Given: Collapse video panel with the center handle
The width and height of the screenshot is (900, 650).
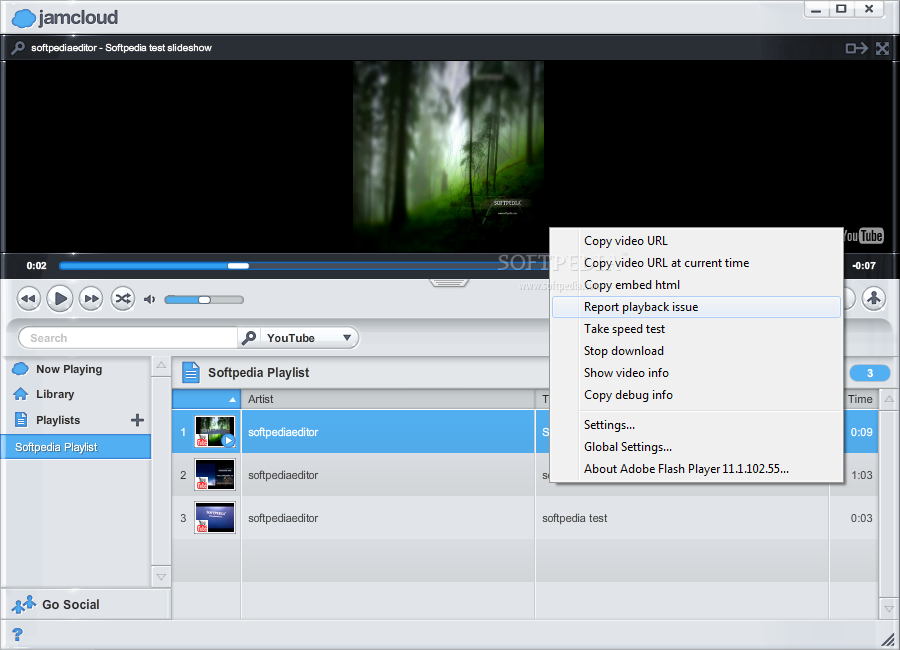Looking at the screenshot, I should 449,283.
